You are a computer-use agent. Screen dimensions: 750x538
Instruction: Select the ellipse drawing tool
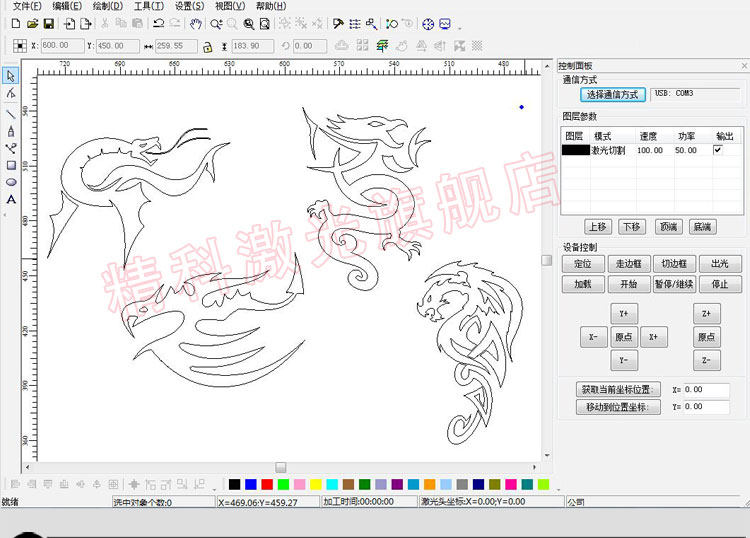(x=11, y=182)
